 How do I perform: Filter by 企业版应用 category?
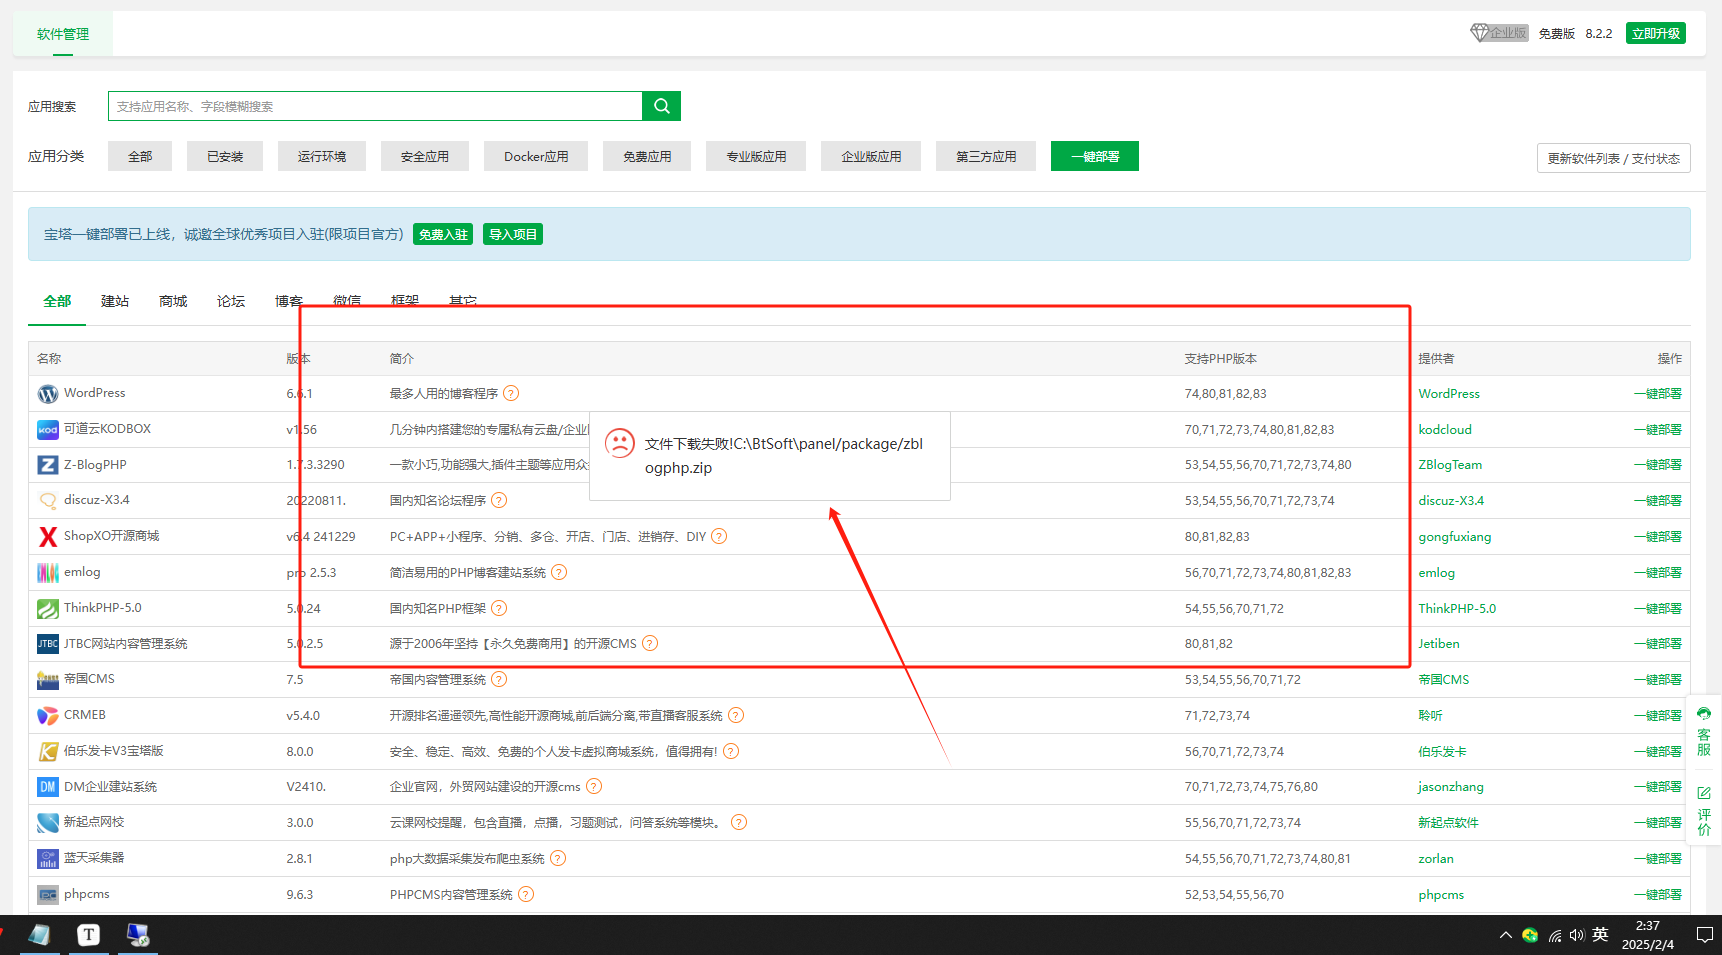(x=871, y=156)
